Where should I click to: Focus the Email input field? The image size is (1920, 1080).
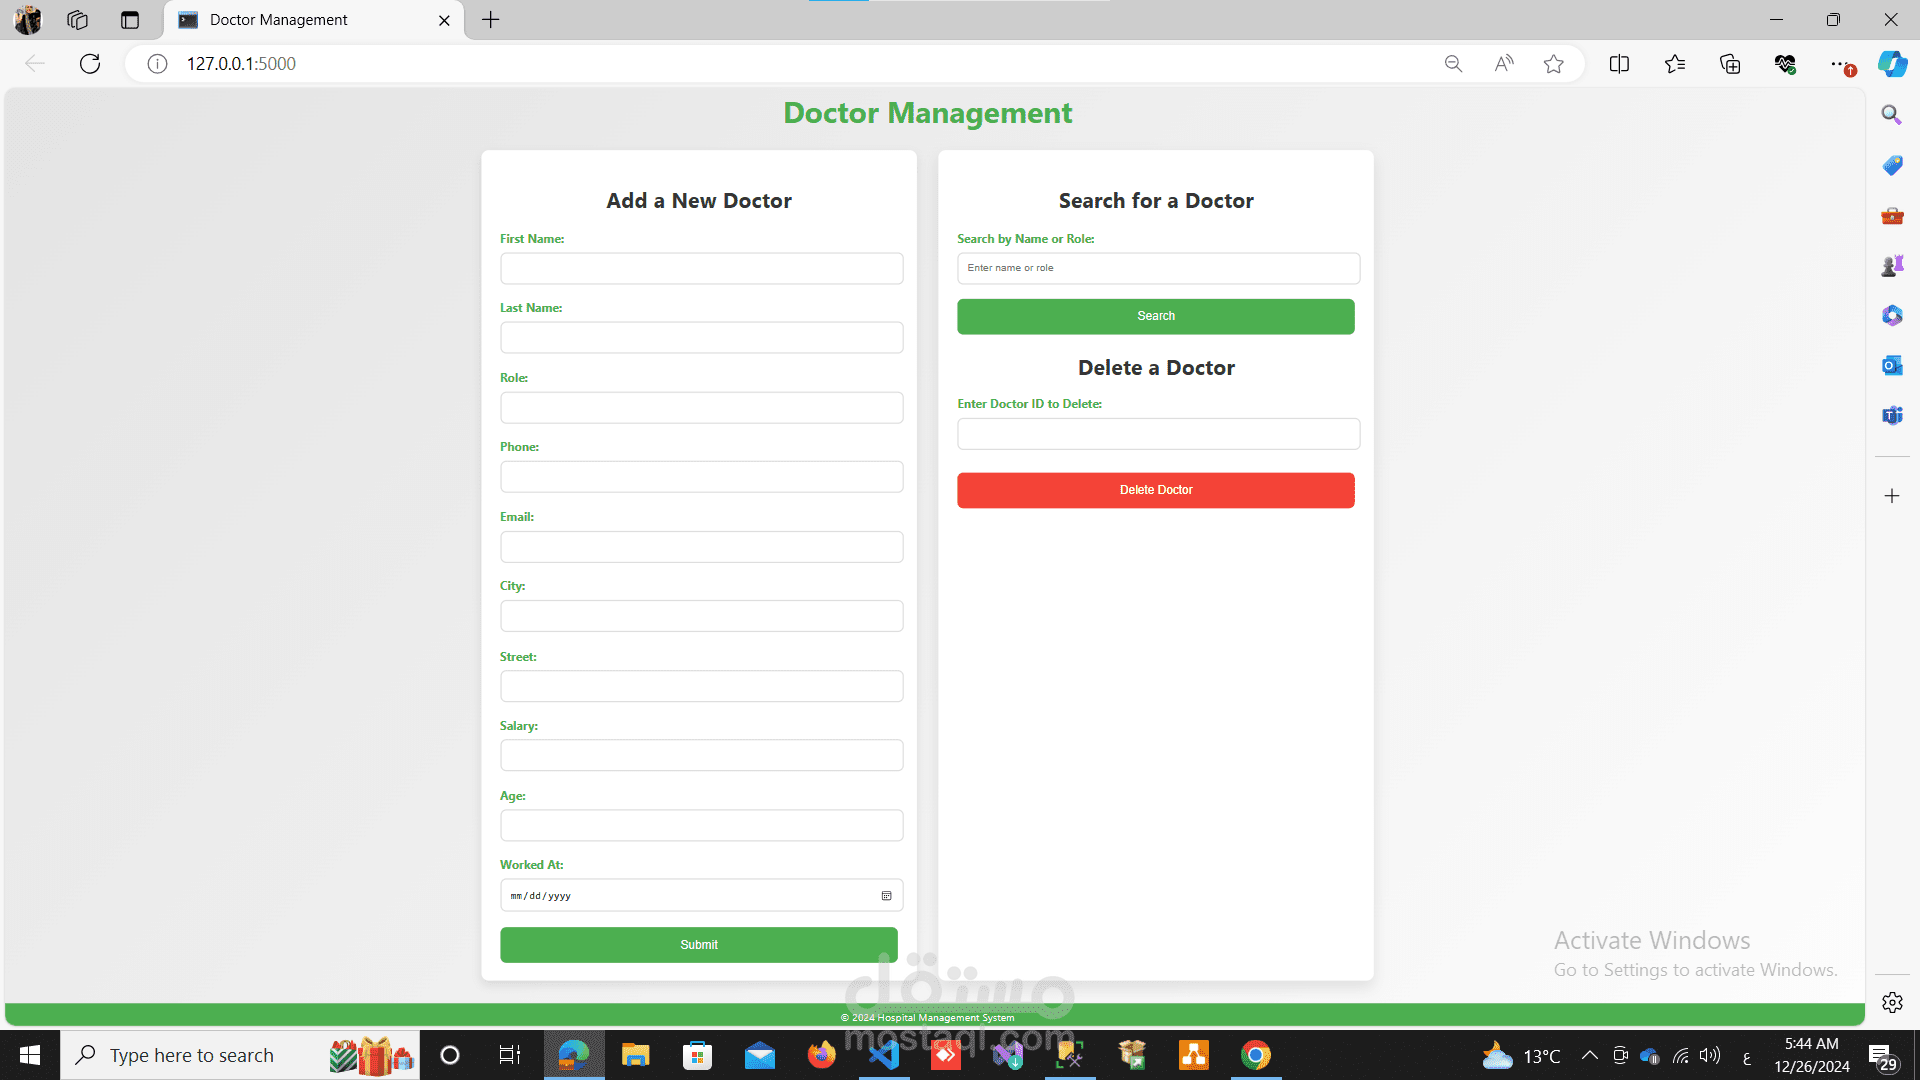[x=702, y=546]
